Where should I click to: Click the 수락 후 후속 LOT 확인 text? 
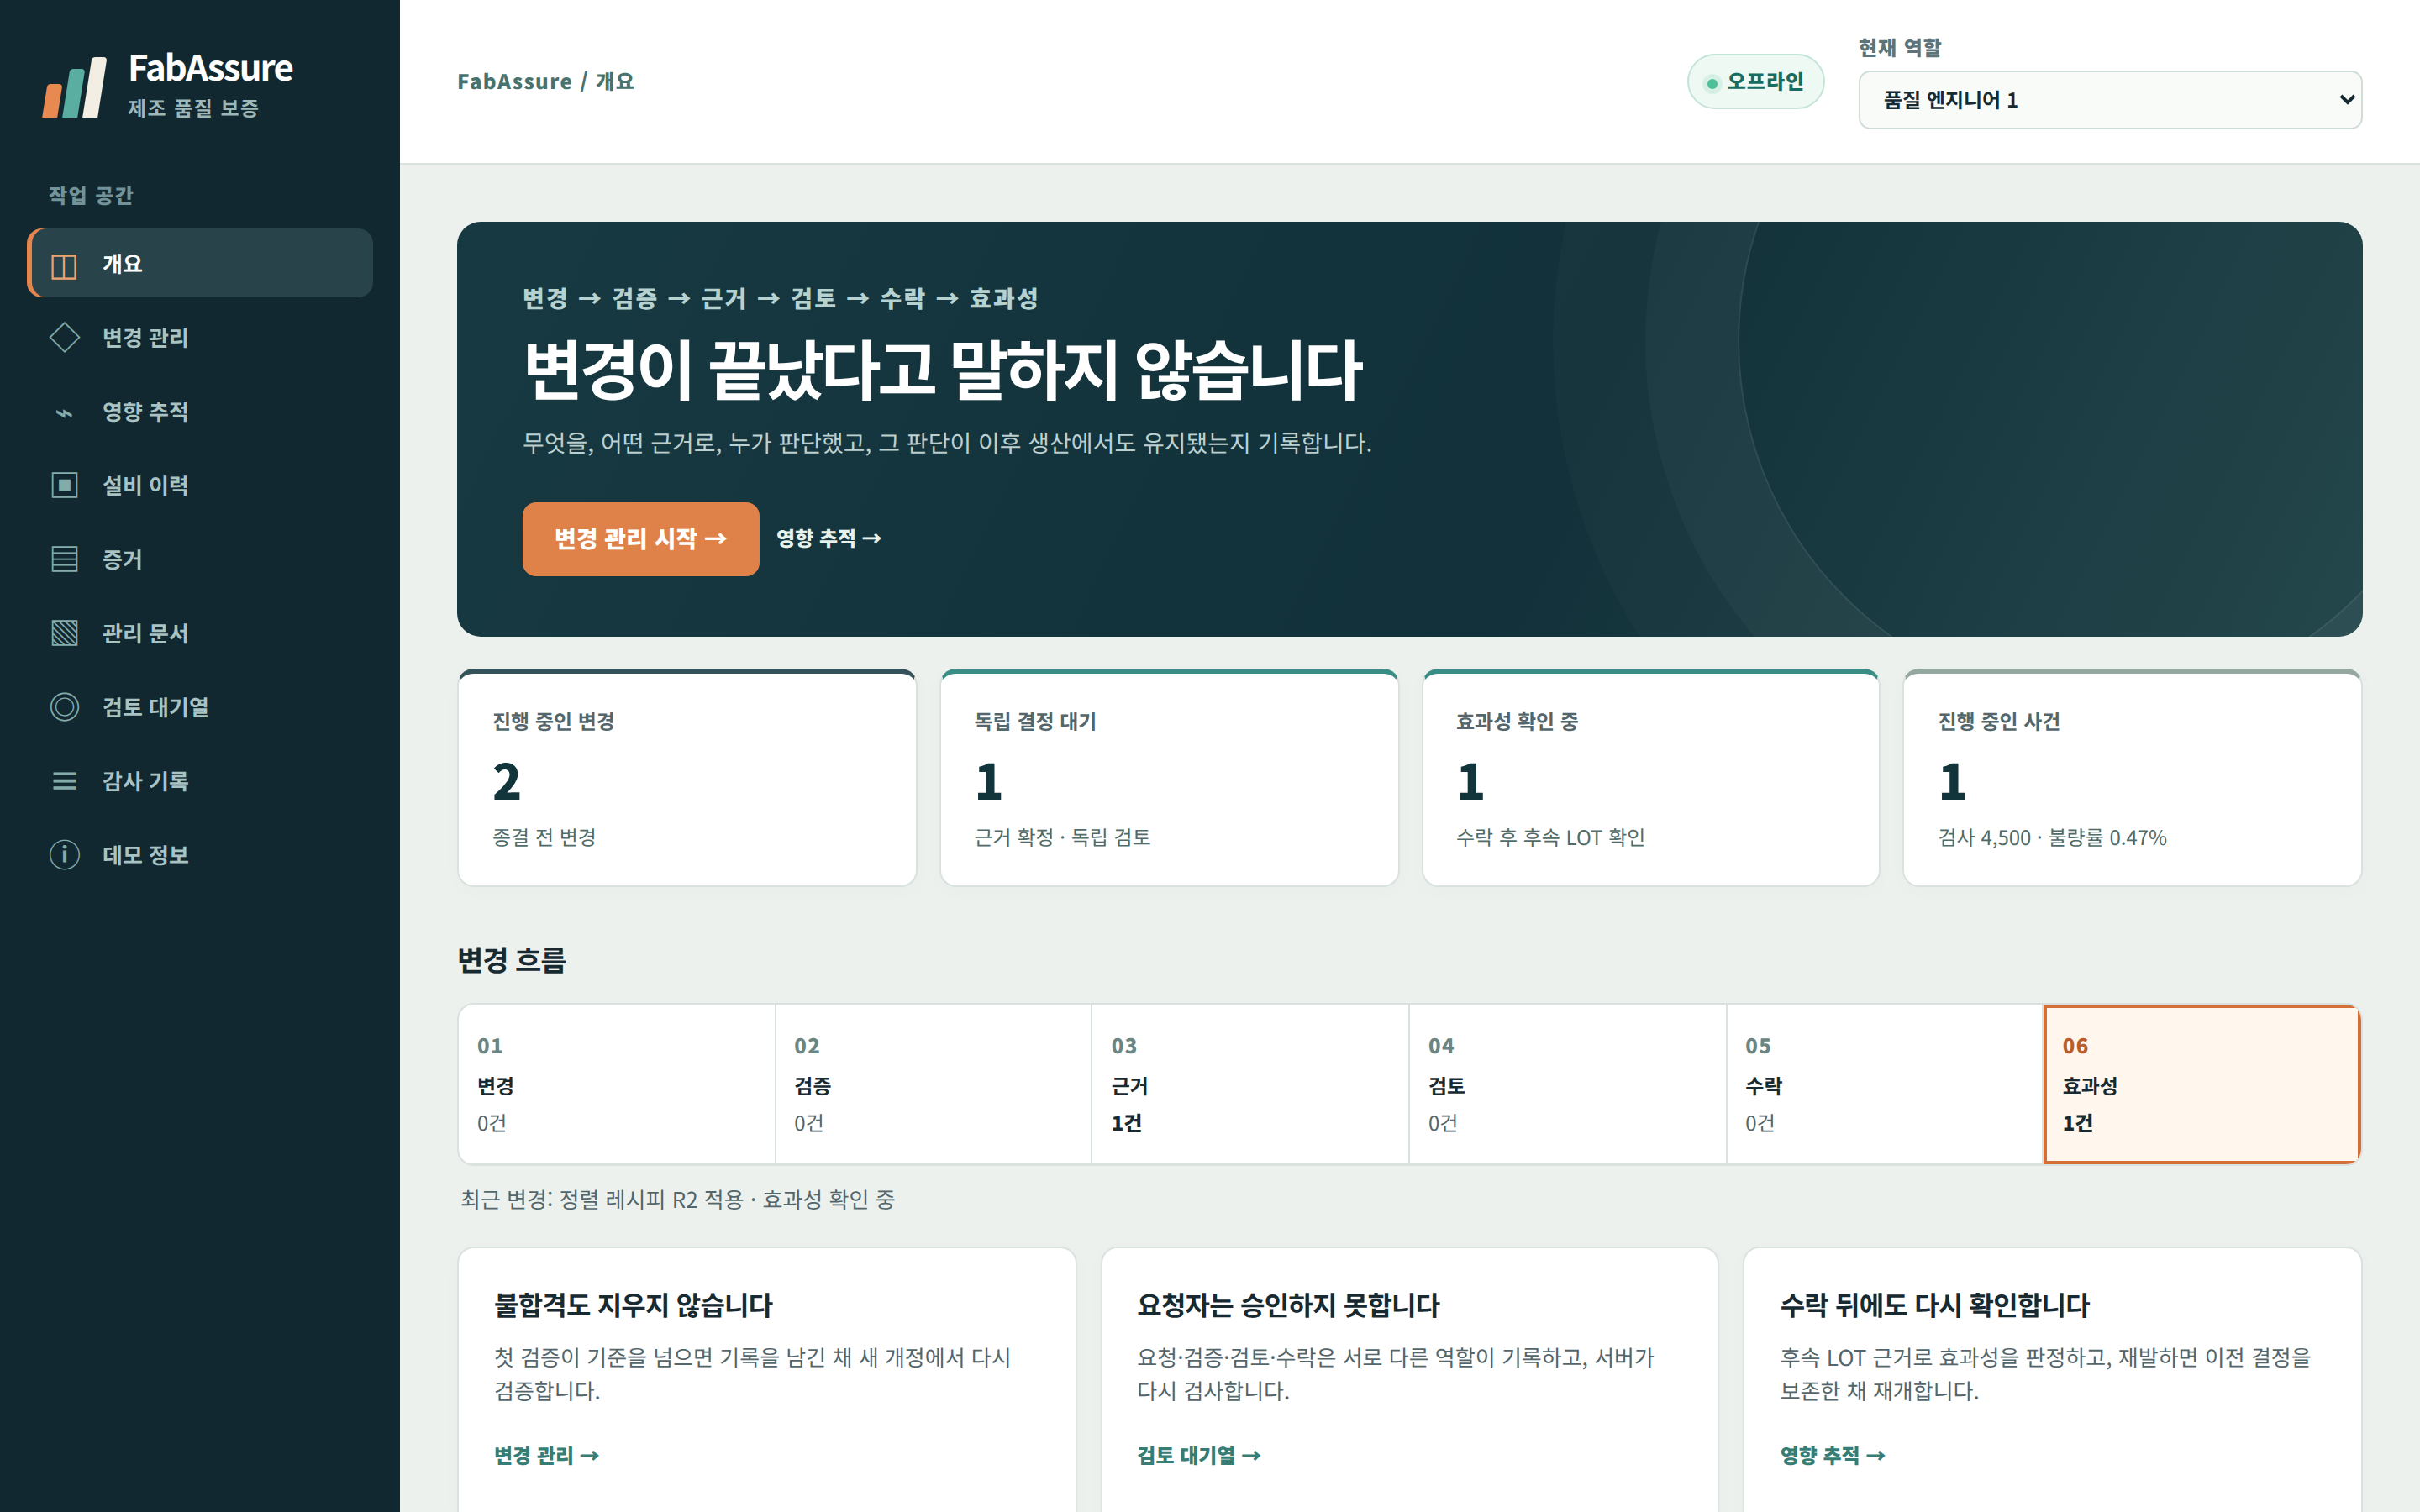coord(1550,838)
